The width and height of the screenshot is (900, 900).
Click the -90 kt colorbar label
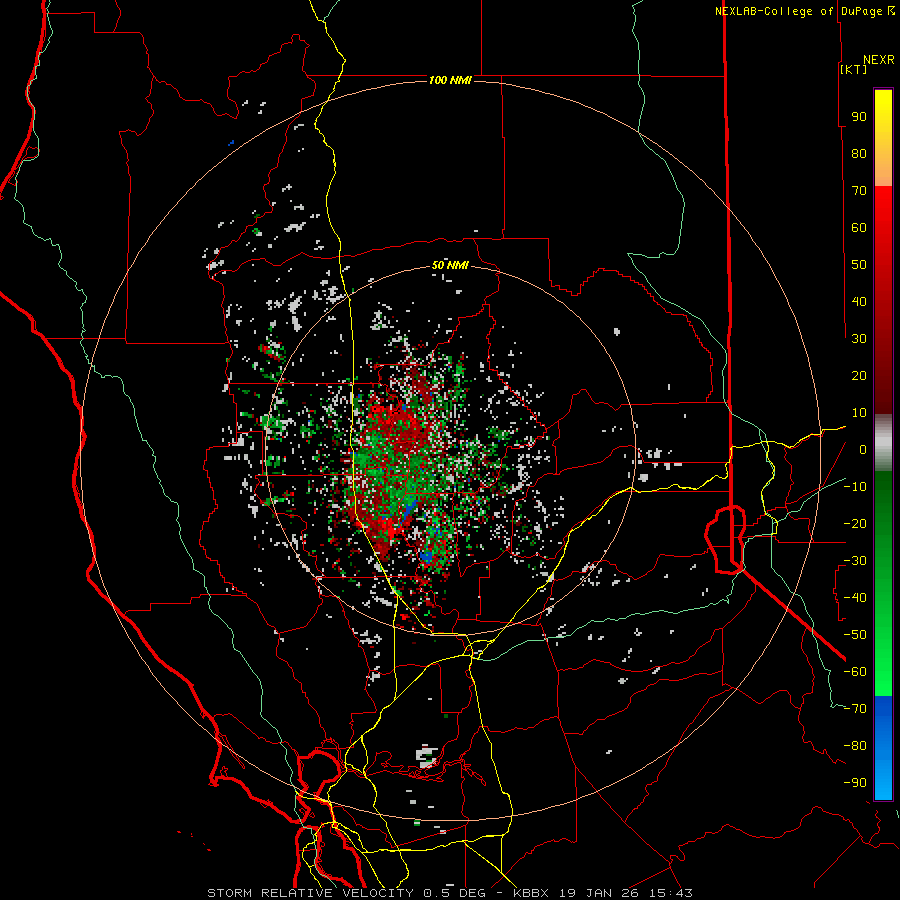(855, 782)
